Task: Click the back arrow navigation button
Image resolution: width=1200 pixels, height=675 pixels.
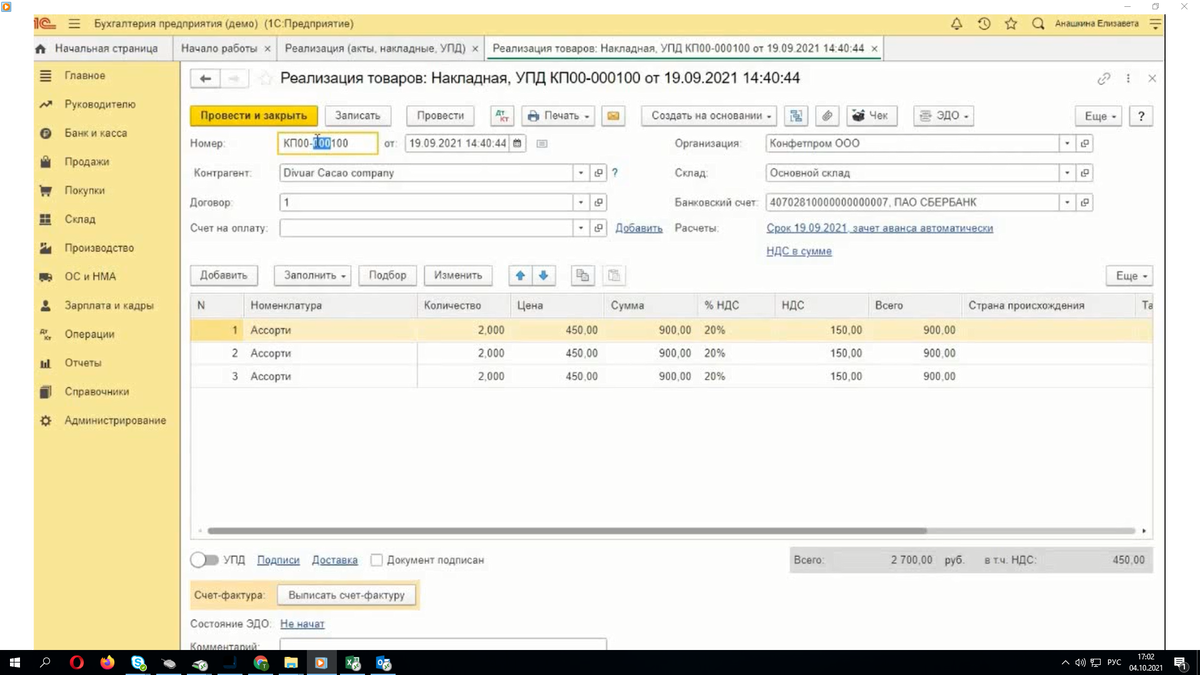Action: pyautogui.click(x=205, y=79)
